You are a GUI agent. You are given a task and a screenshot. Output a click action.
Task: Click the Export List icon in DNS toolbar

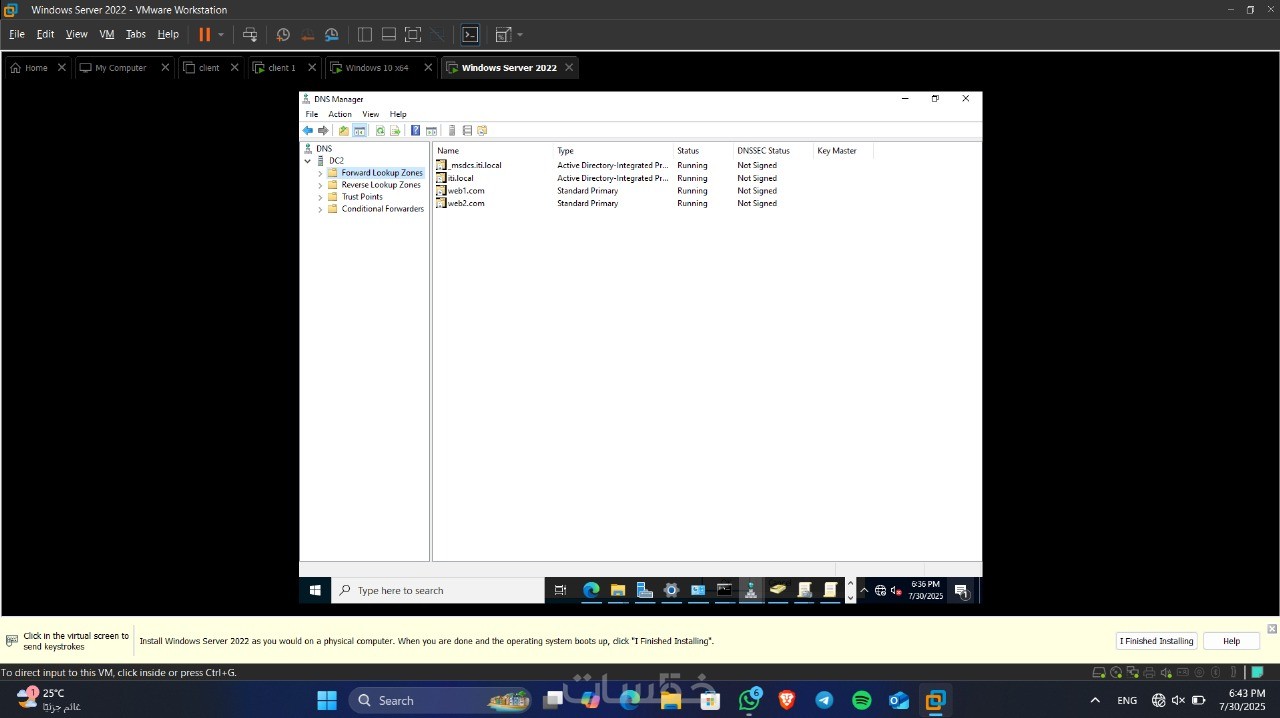[x=395, y=131]
